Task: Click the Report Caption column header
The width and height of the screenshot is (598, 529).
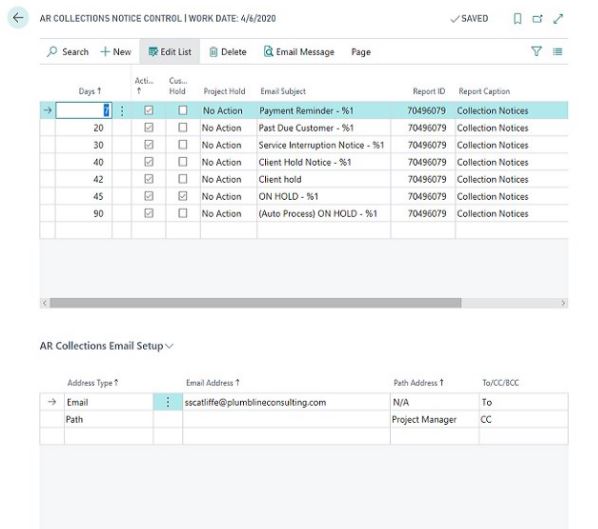Action: [x=484, y=91]
